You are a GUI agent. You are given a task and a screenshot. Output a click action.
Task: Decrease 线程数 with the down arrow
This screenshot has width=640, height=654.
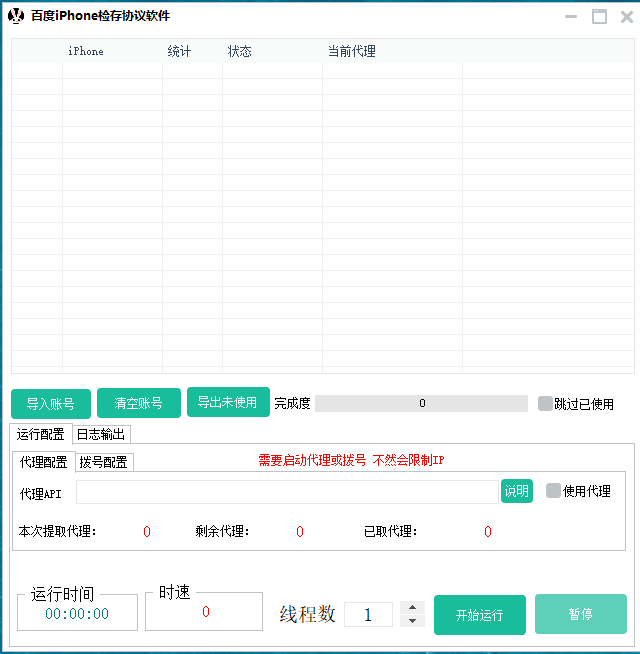click(412, 621)
